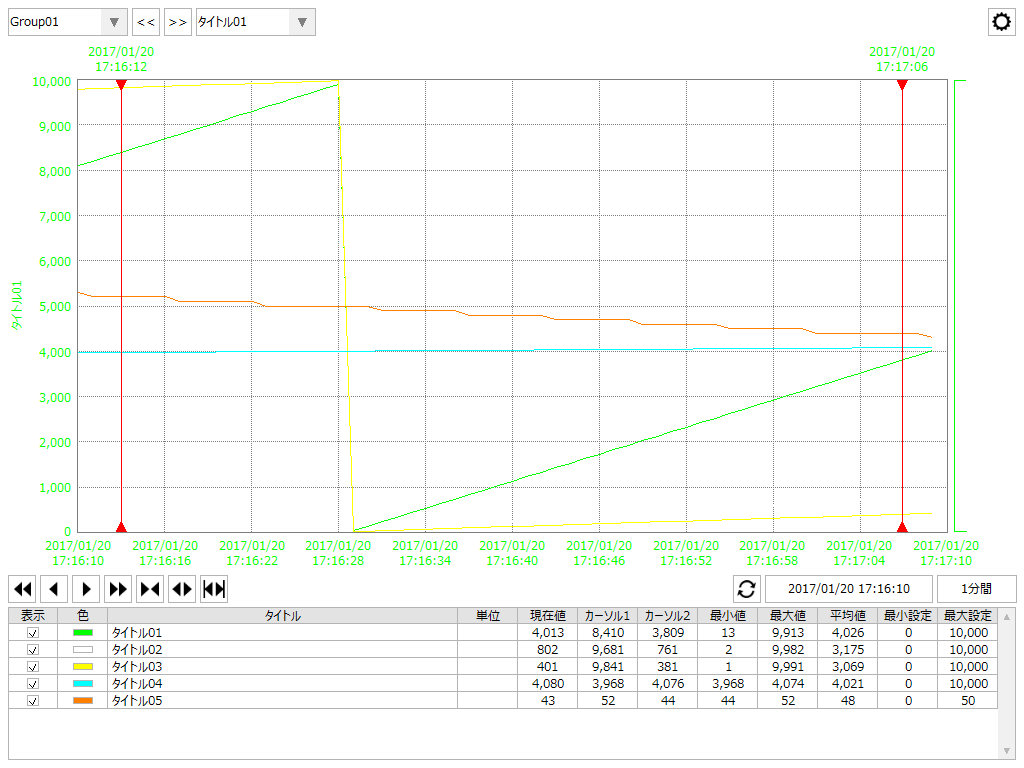Hide the タイトル05 series via its checkbox

(33, 701)
